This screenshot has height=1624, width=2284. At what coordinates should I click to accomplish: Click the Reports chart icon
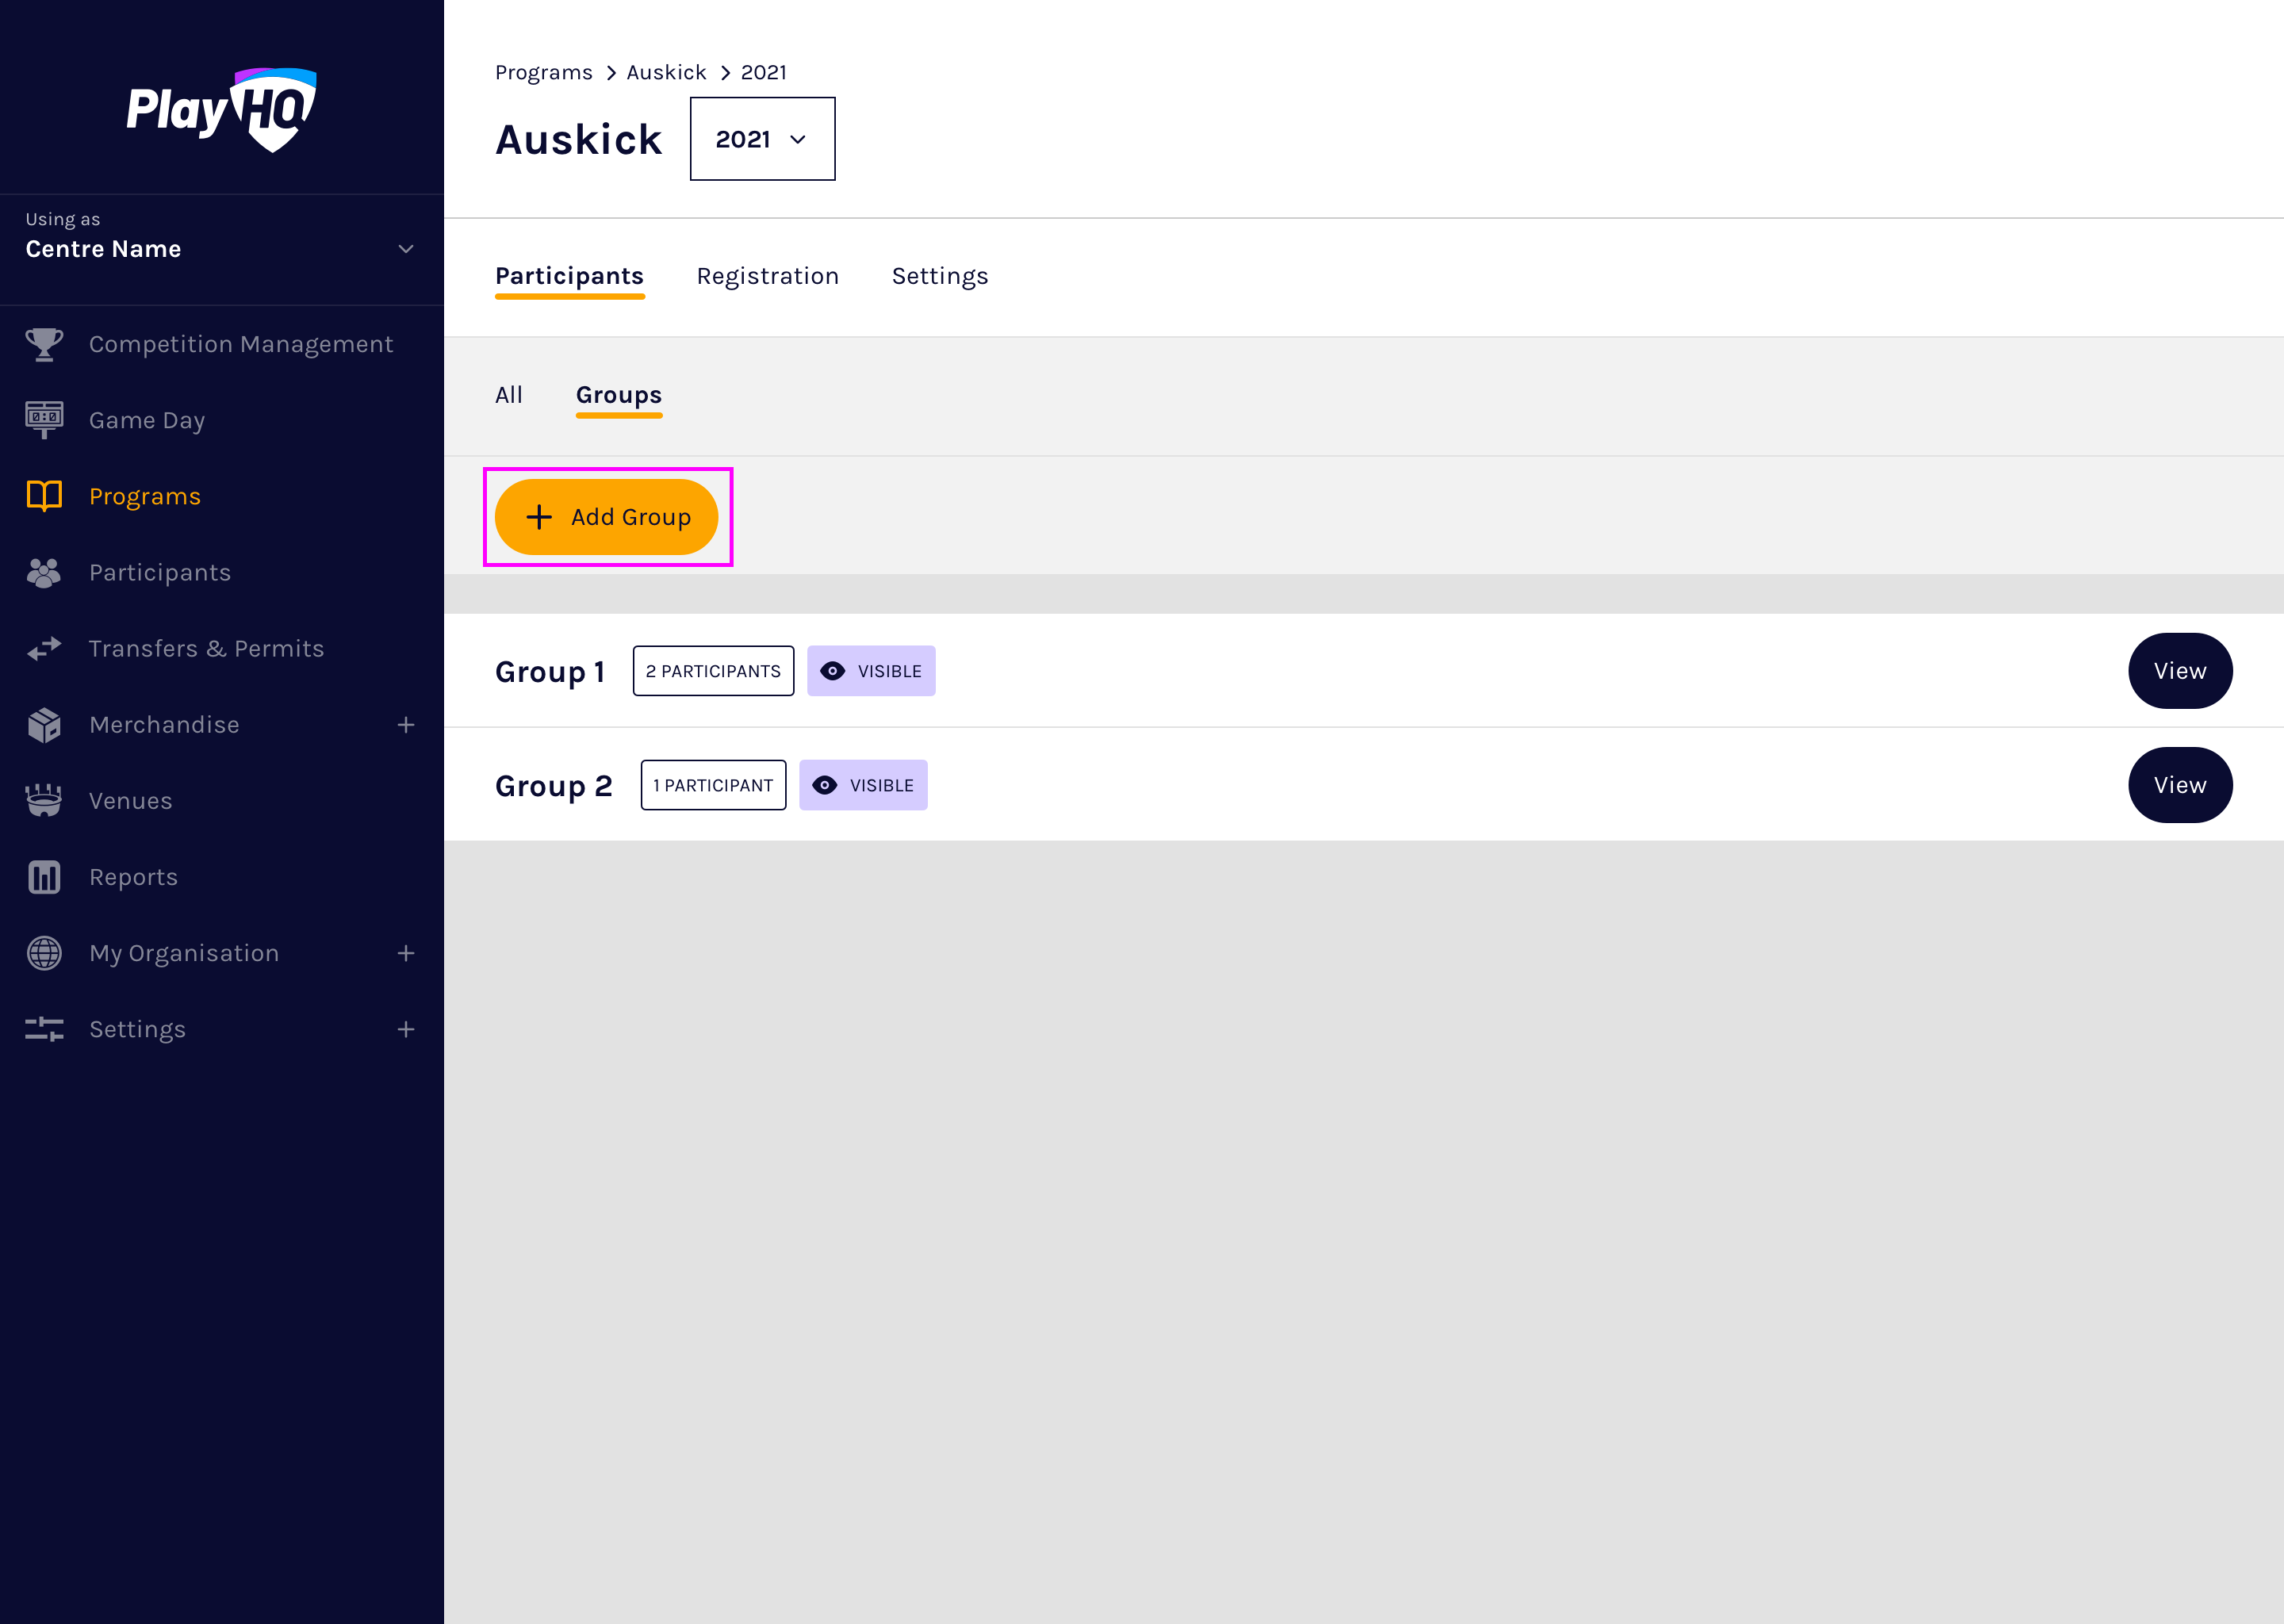click(x=44, y=877)
